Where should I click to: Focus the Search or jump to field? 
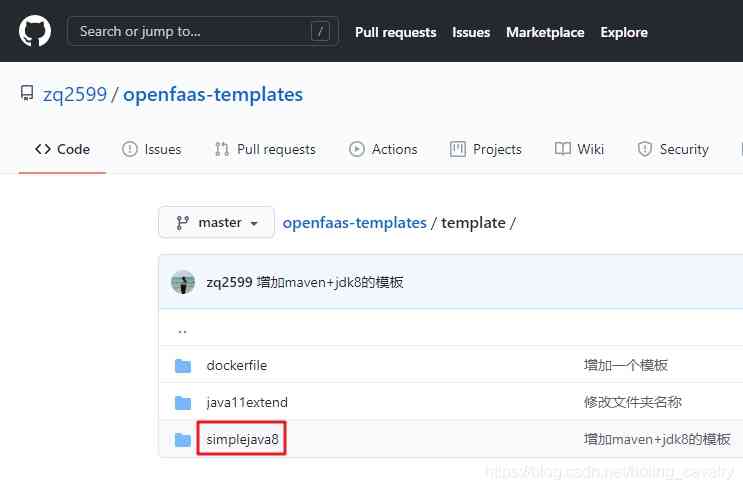point(203,31)
